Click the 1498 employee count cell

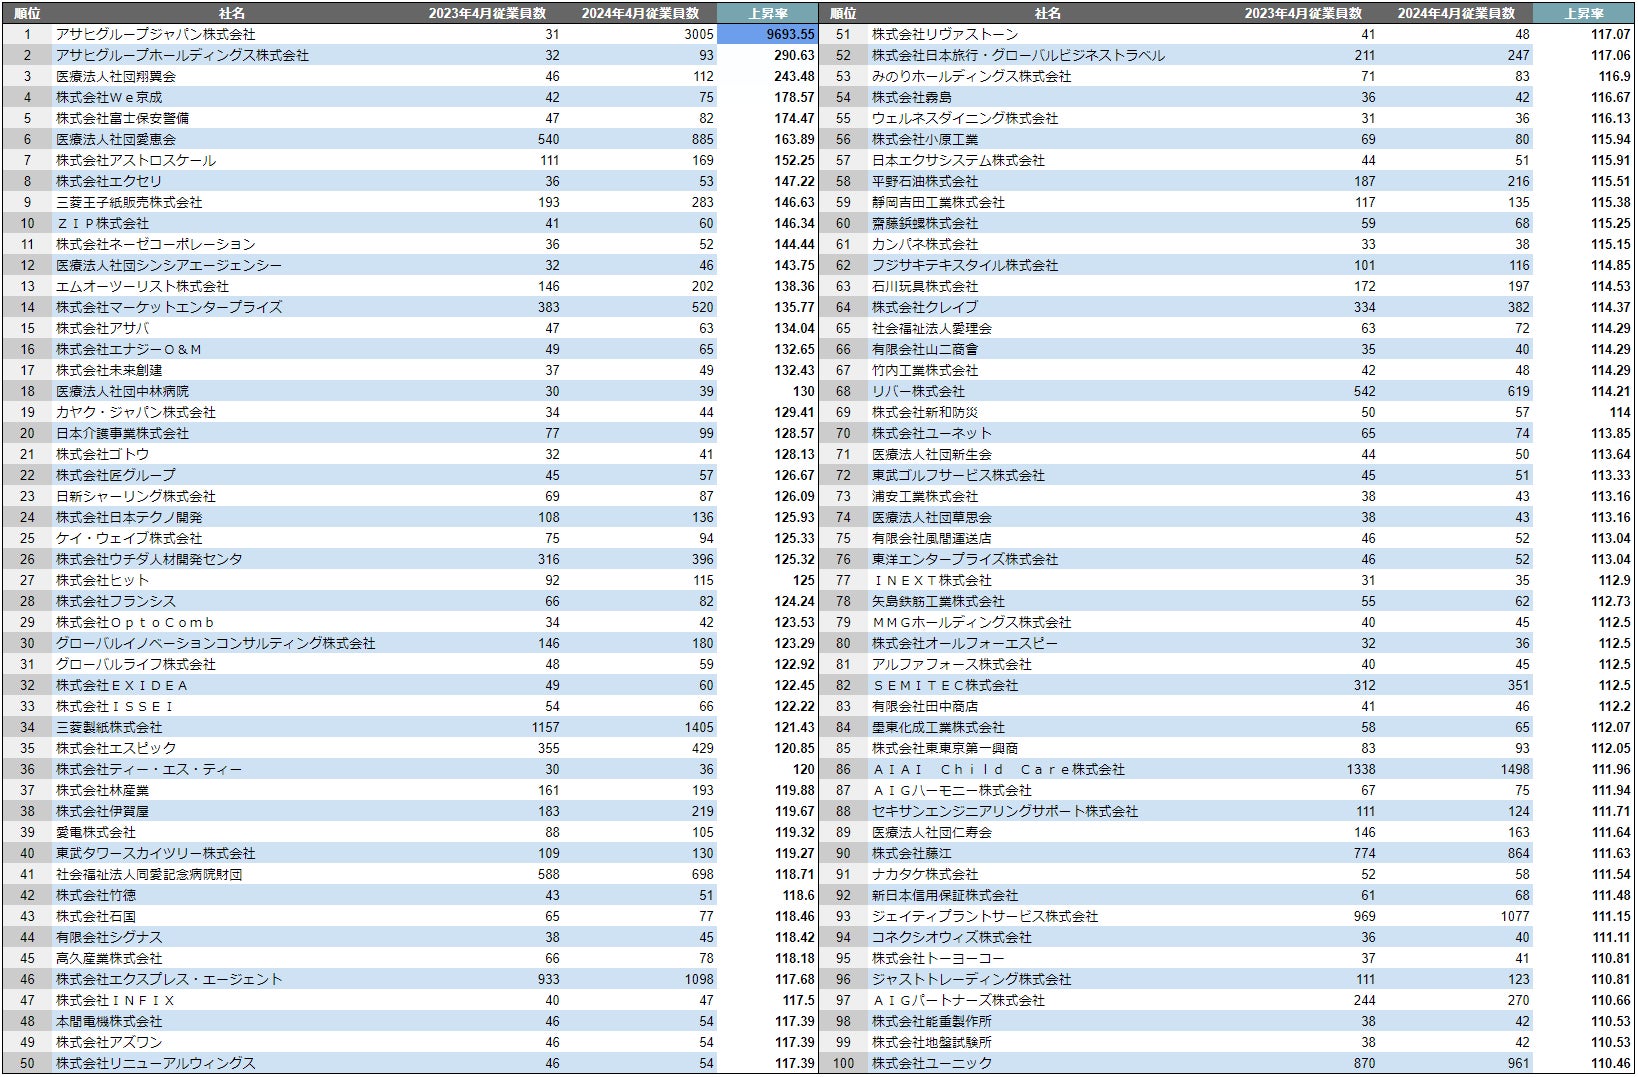(1515, 769)
